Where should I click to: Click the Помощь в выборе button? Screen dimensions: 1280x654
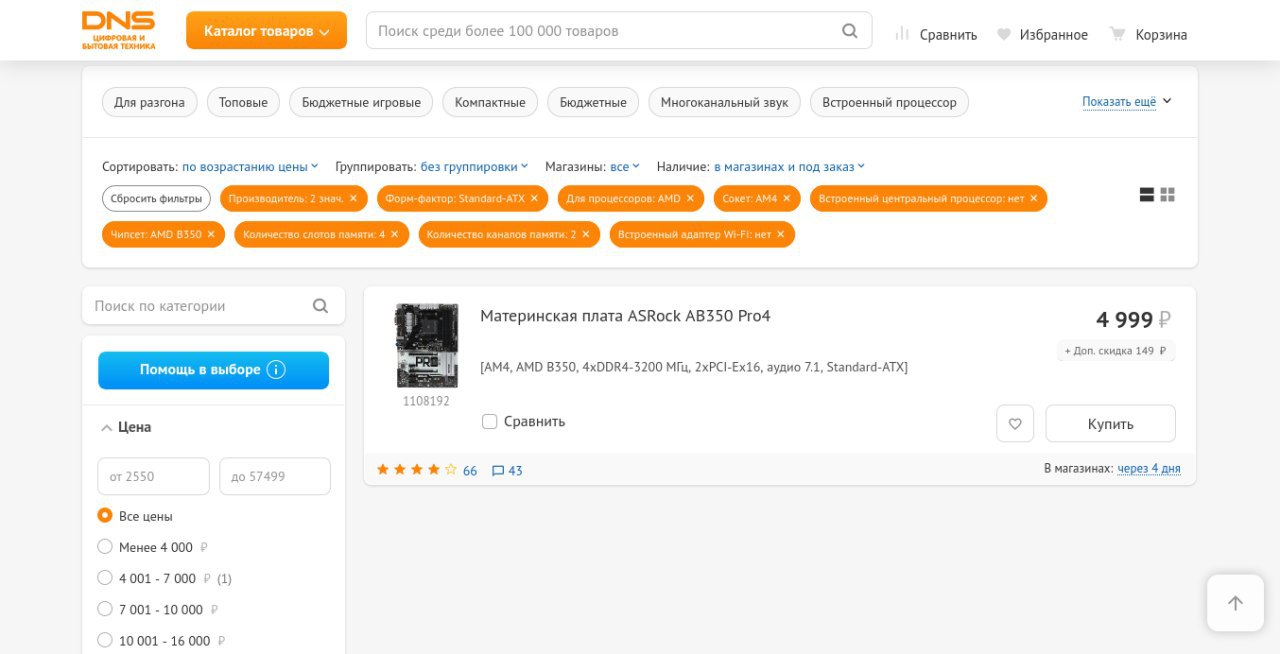pos(213,370)
